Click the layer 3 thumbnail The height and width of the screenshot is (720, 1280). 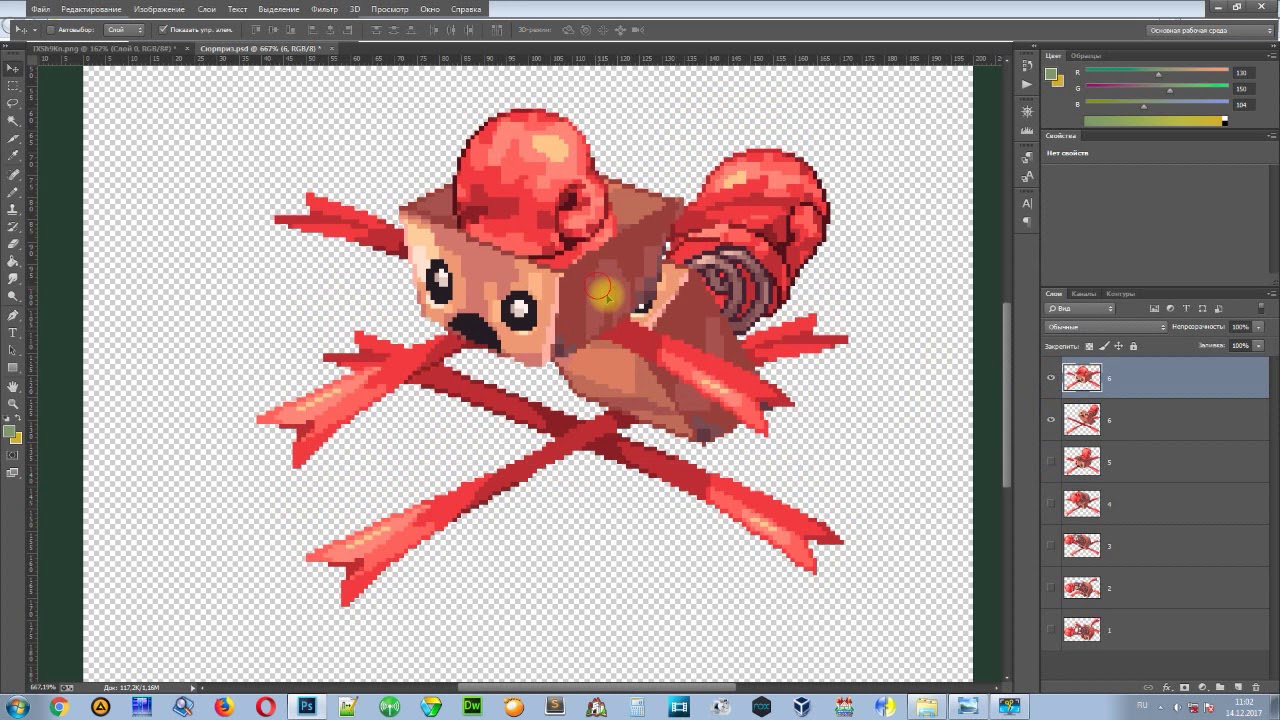tap(1082, 546)
